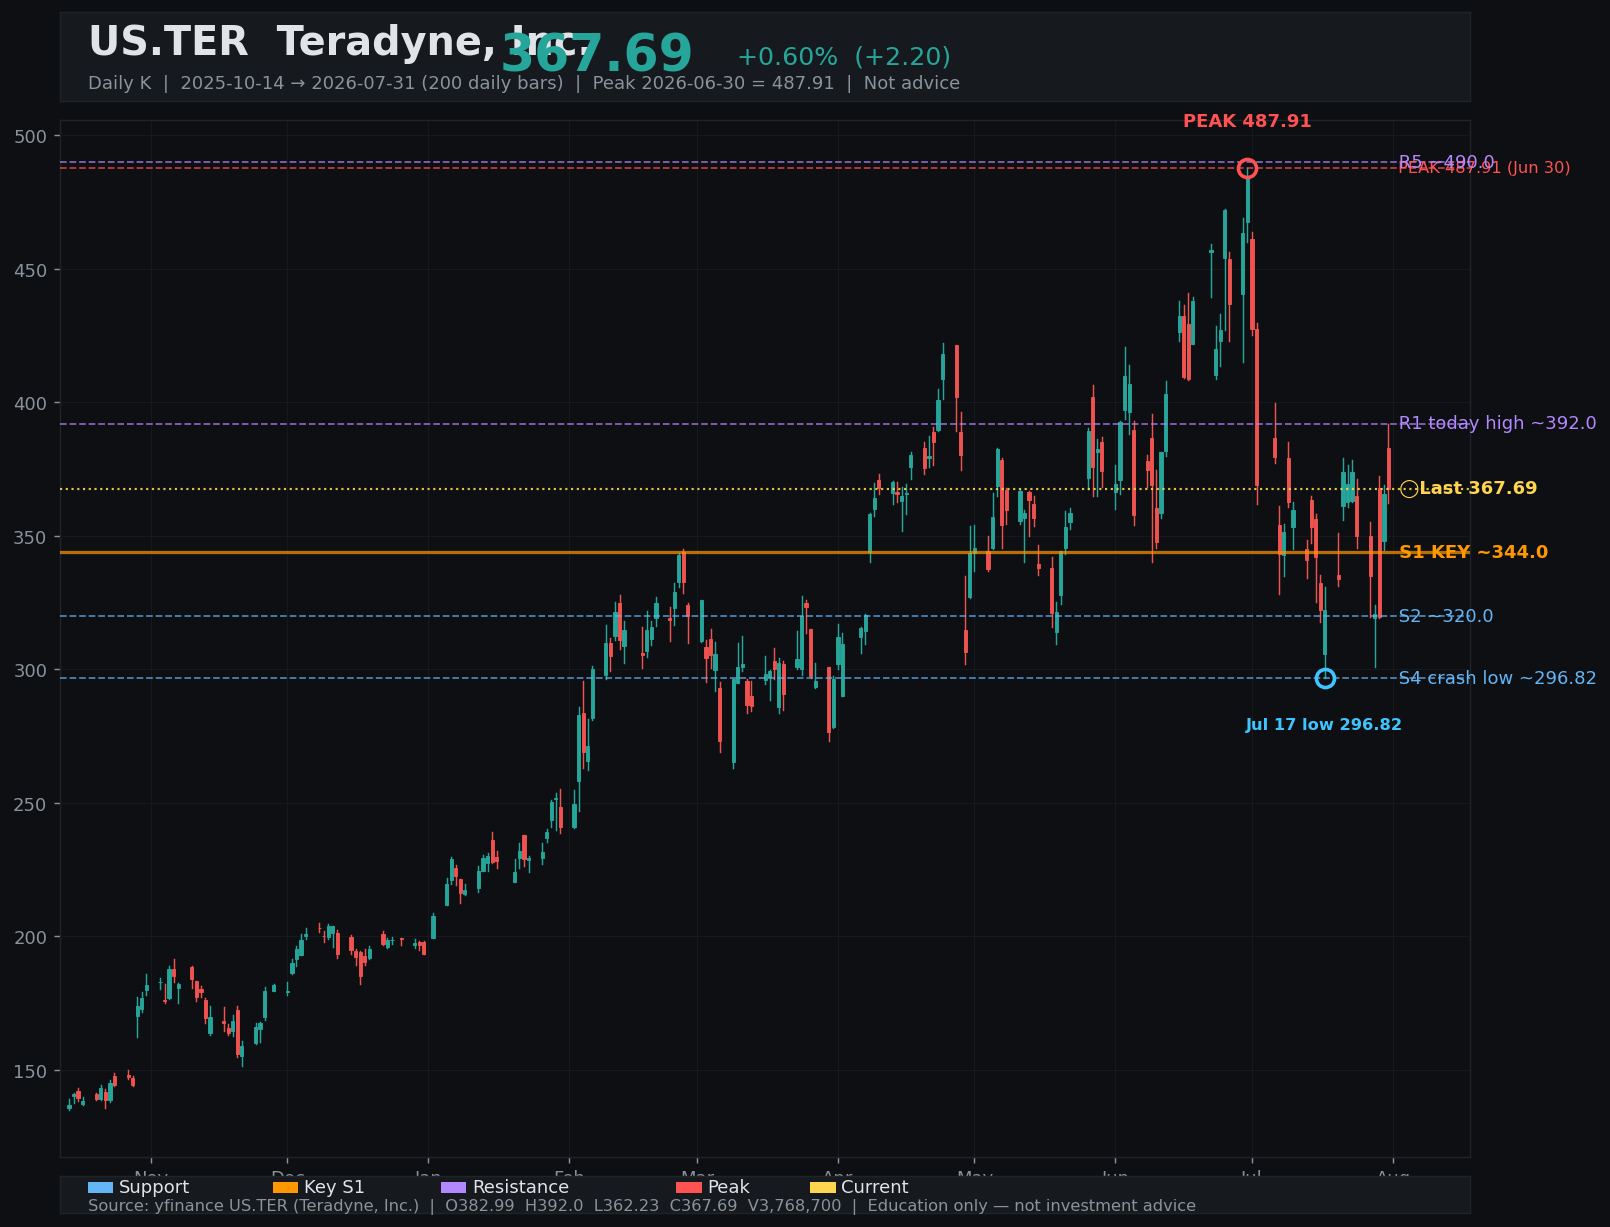Click the "S4 crash low ~296.82" label
This screenshot has height=1227, width=1610.
(x=1497, y=678)
